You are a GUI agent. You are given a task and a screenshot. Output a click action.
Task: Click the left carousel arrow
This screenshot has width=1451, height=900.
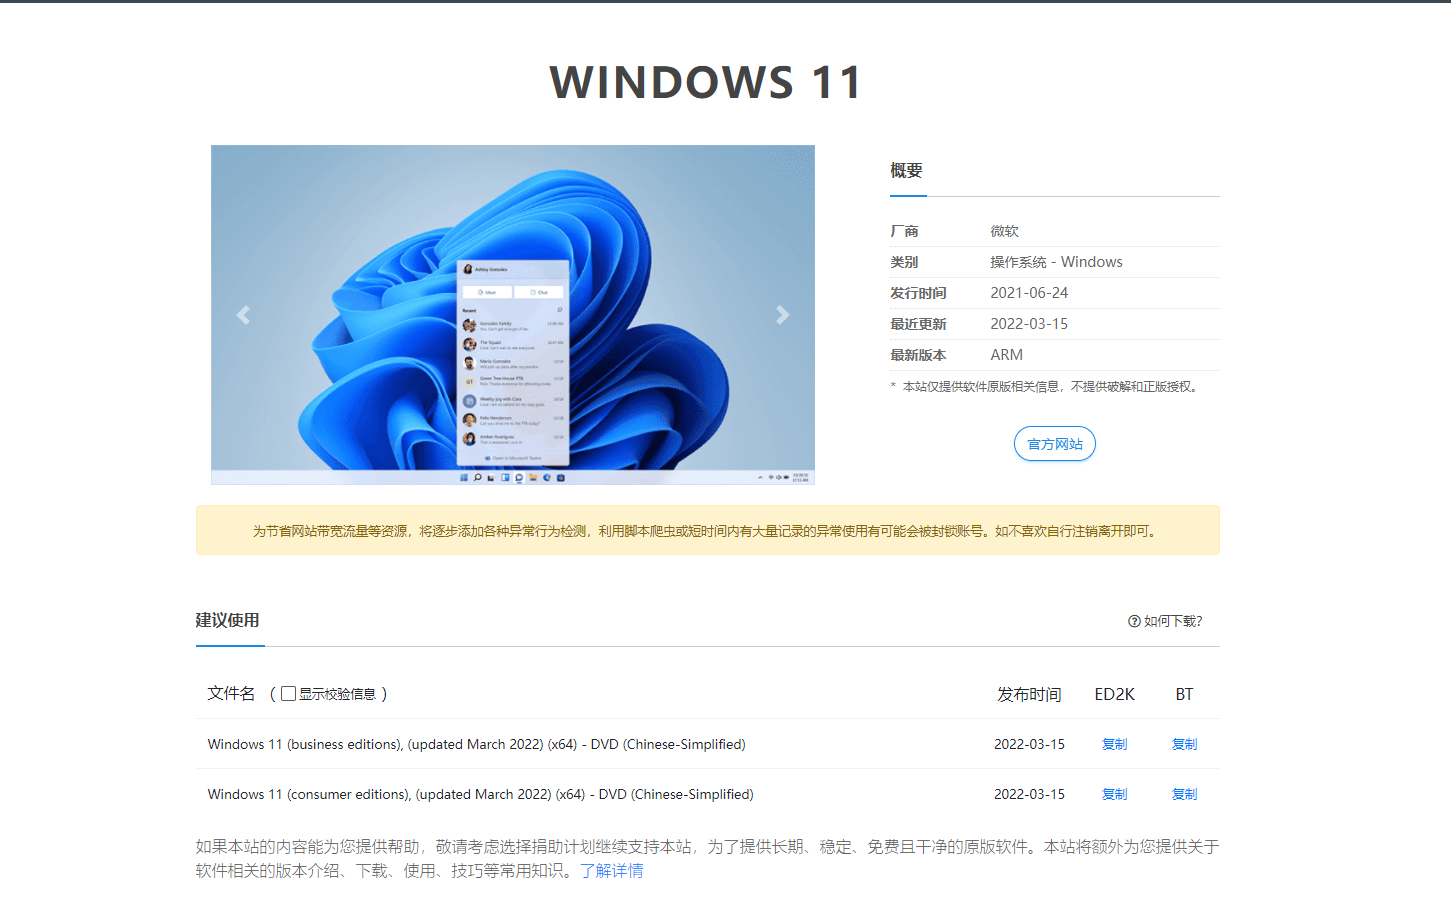(243, 314)
